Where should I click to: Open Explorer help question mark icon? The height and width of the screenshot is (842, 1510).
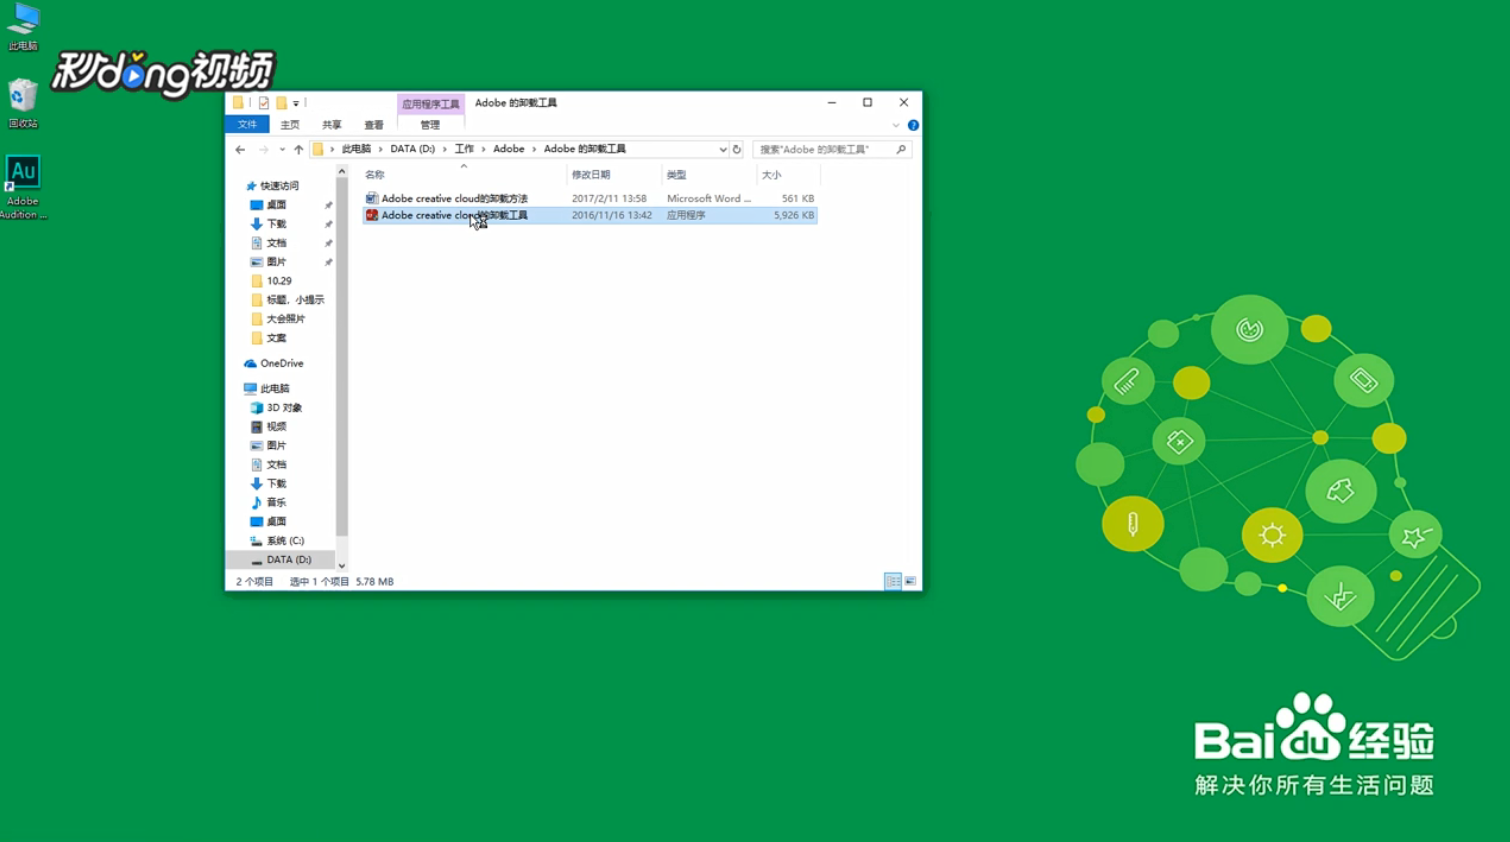click(x=913, y=125)
